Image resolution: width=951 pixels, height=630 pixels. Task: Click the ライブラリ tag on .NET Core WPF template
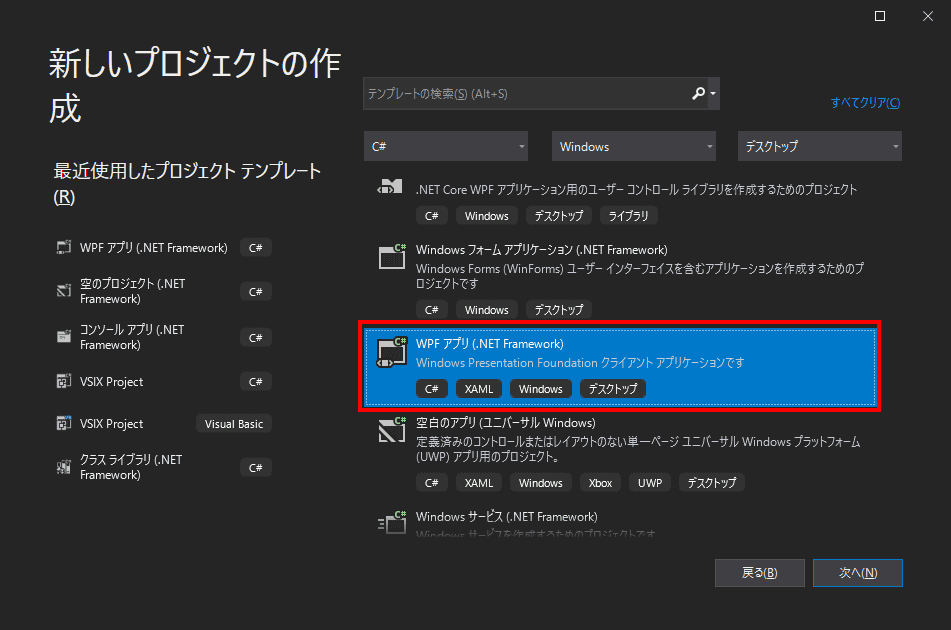tap(628, 216)
